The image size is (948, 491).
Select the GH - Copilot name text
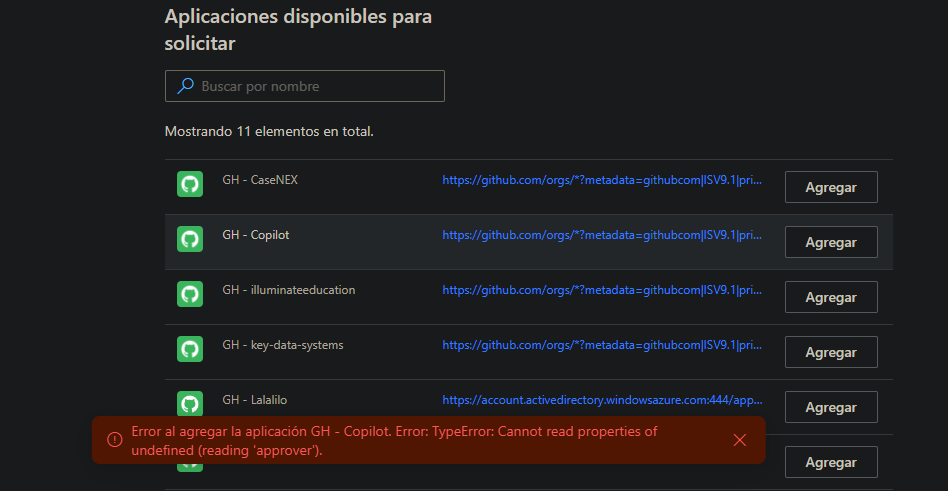[256, 235]
